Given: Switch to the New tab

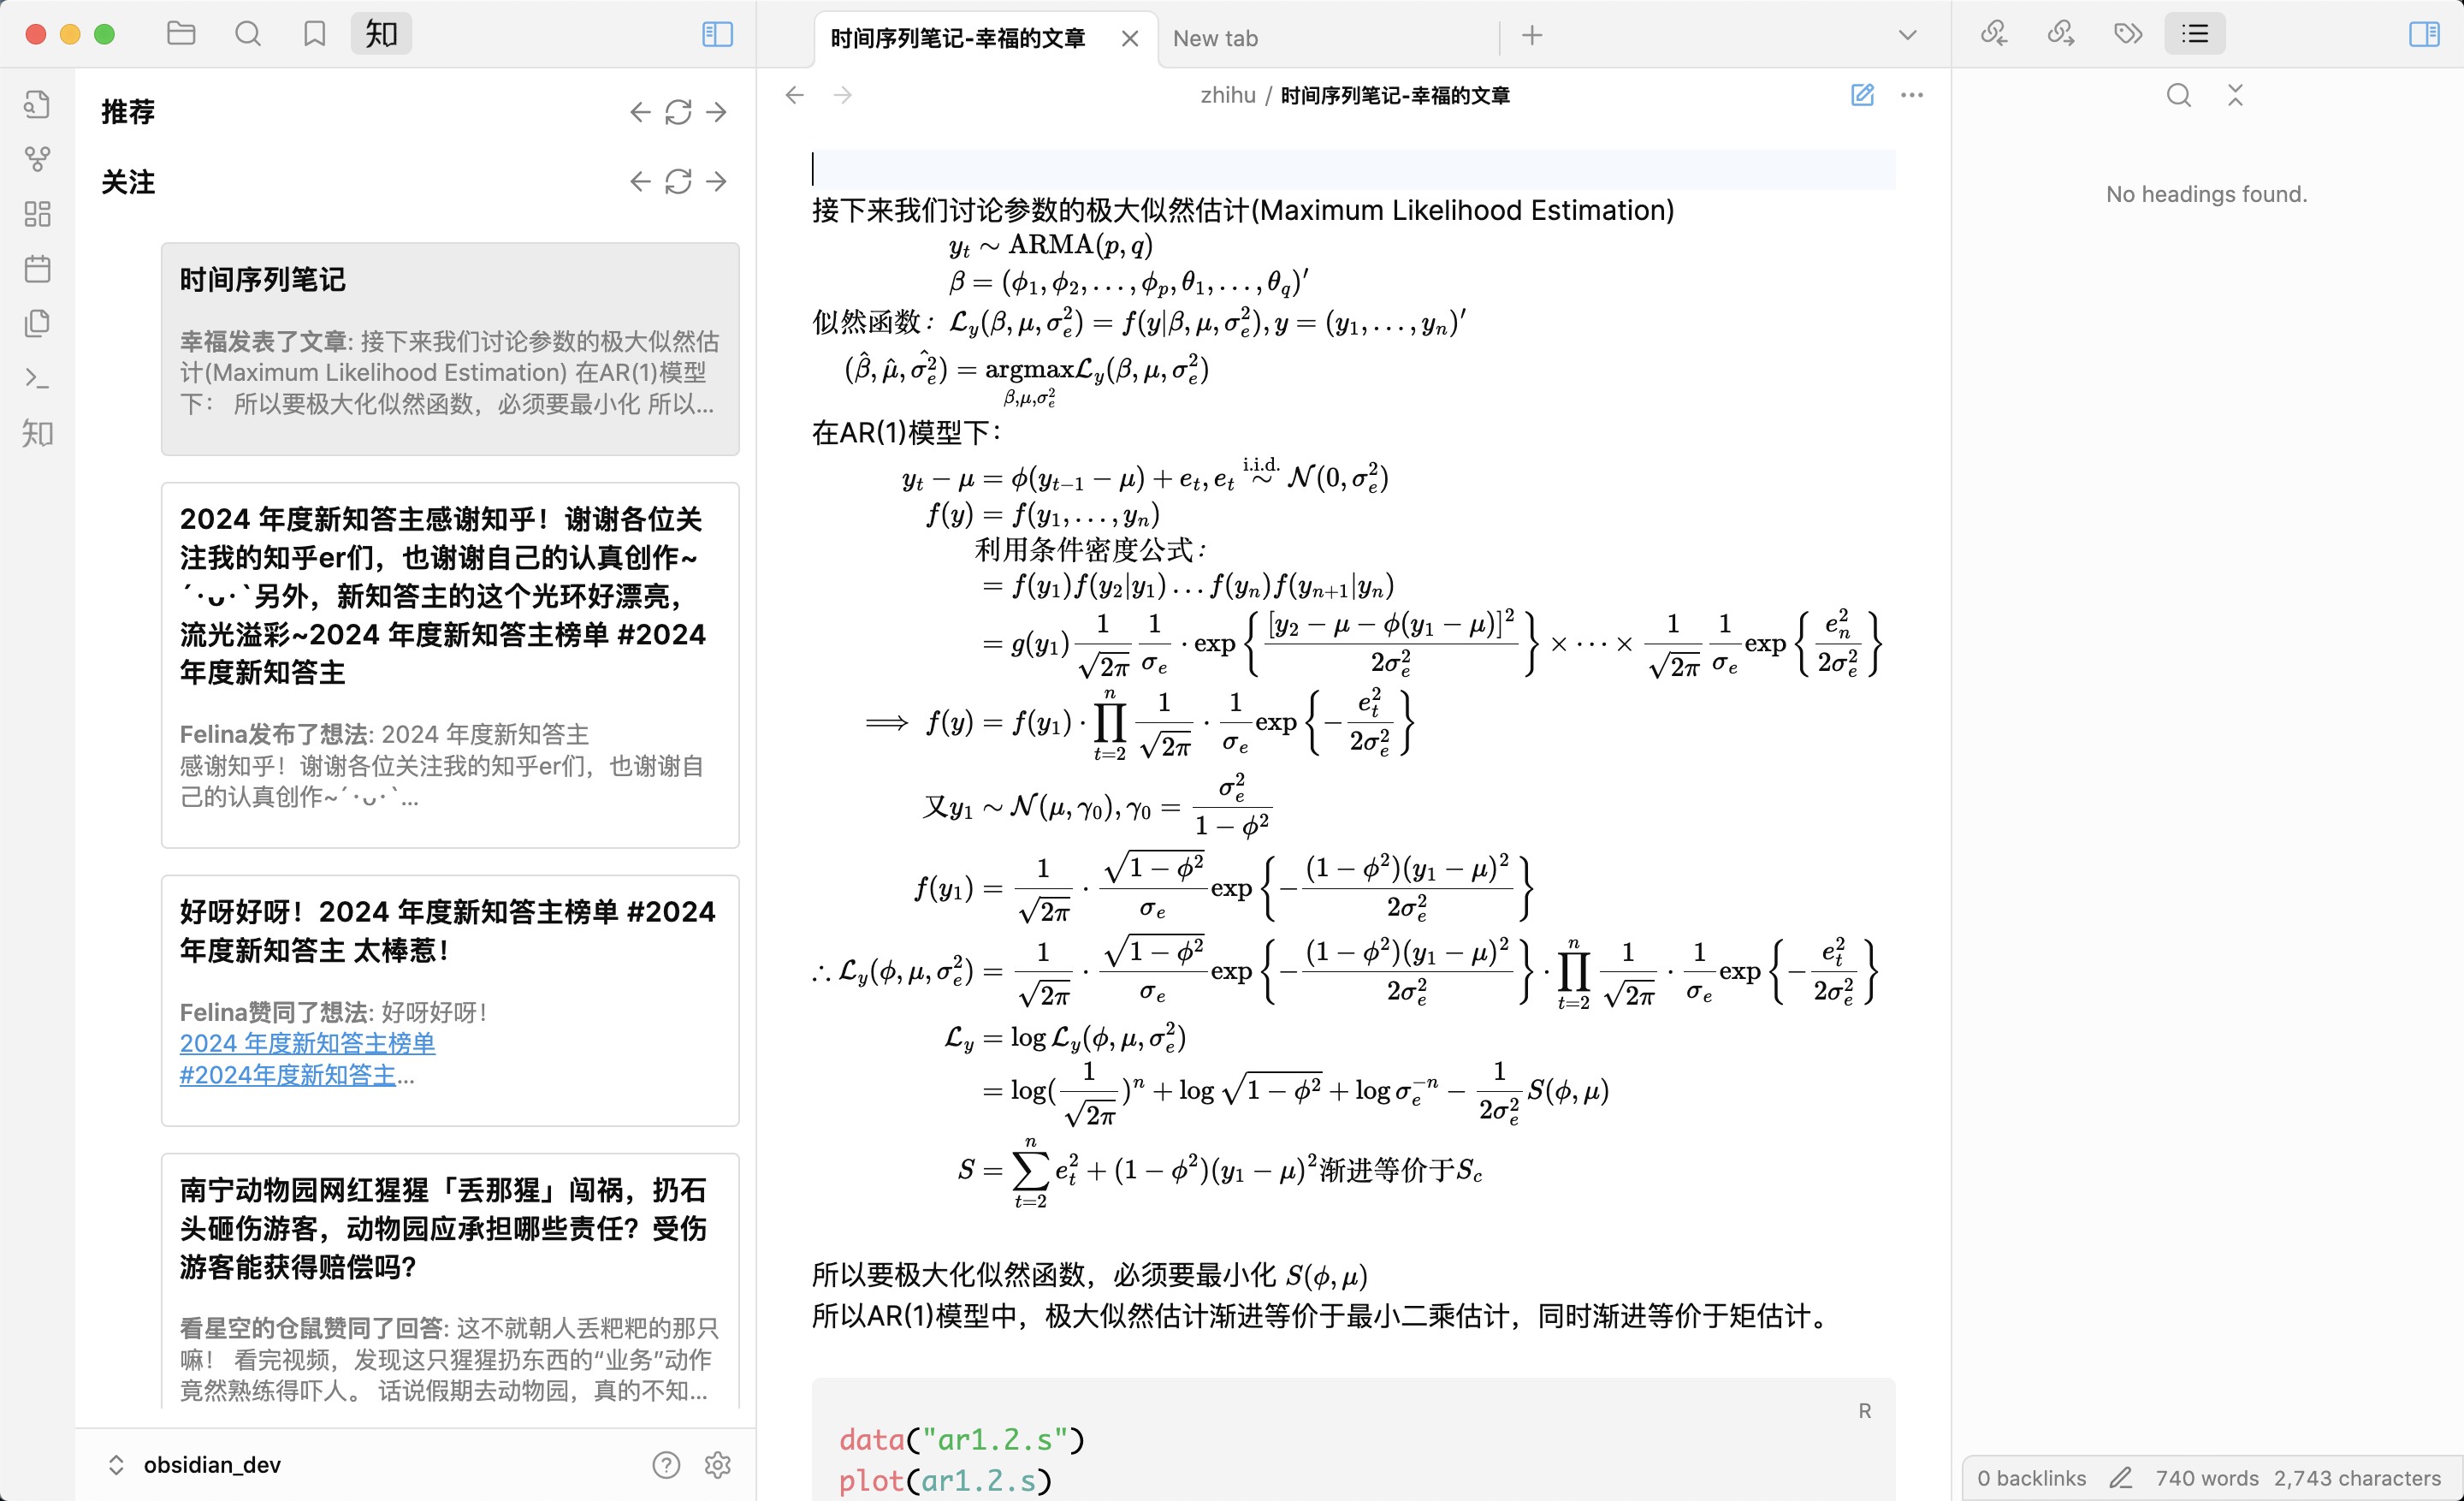Looking at the screenshot, I should (x=1215, y=38).
